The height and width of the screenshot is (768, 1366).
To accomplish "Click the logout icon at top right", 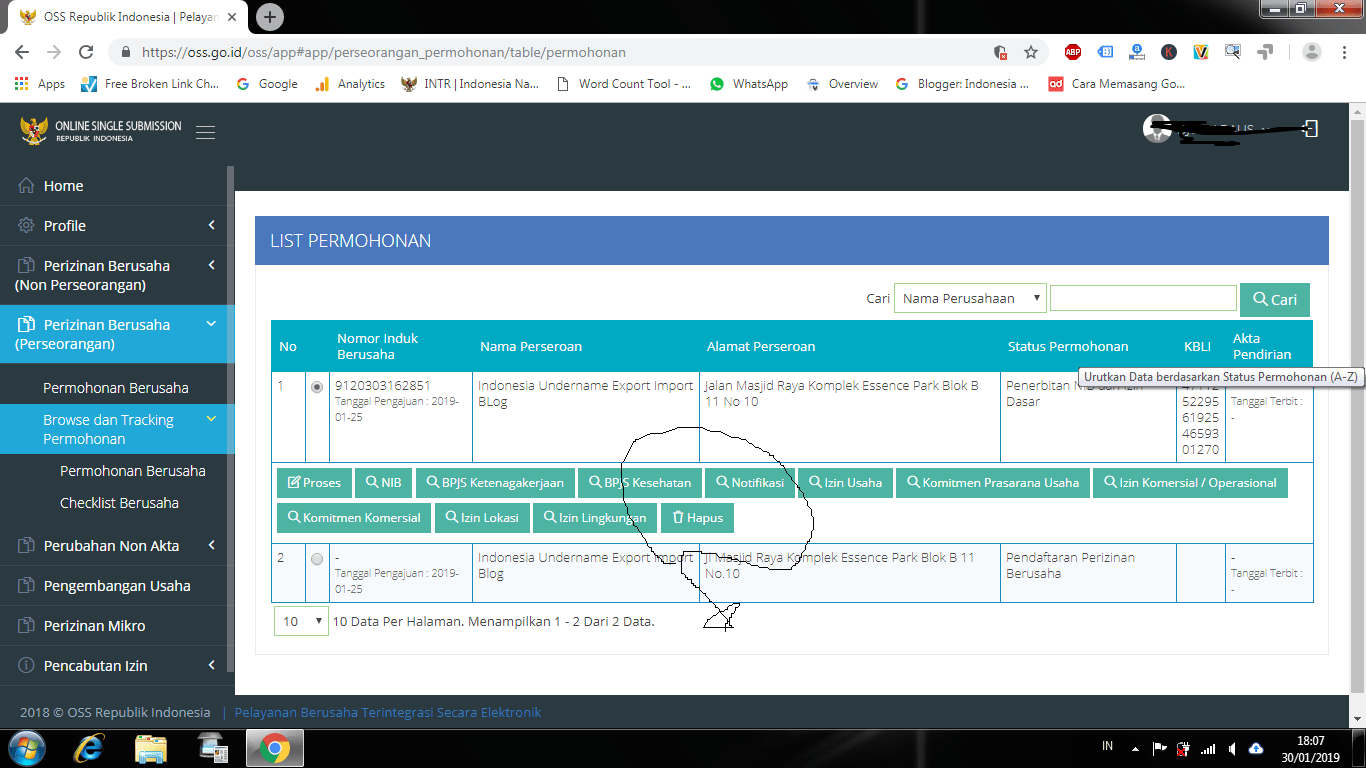I will [x=1311, y=128].
